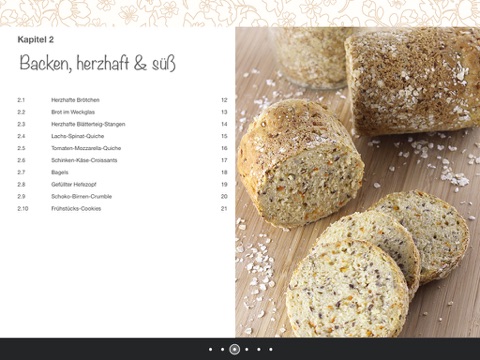The height and width of the screenshot is (360, 480).
Task: Click page number 20
Action: pos(224,196)
